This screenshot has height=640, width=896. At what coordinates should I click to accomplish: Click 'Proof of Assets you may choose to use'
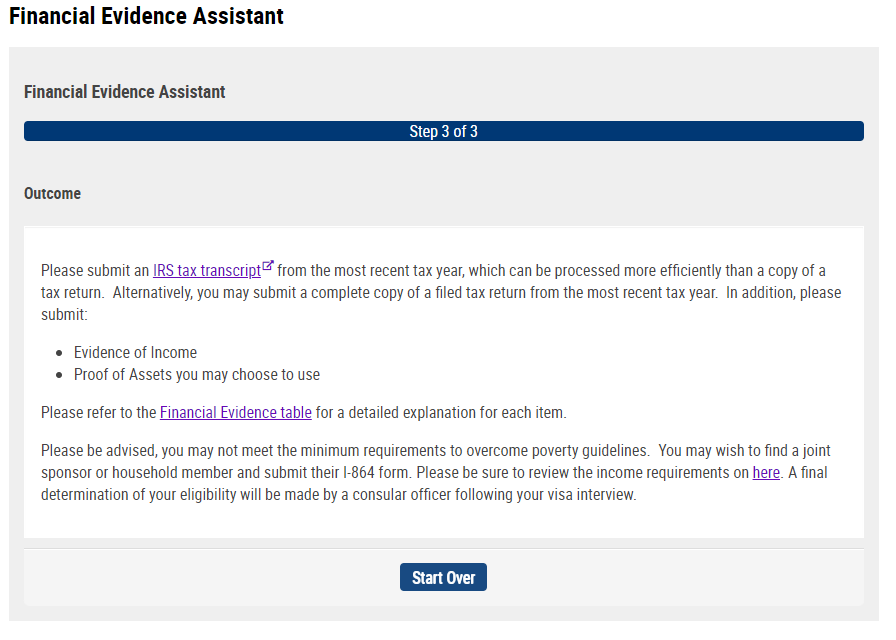coord(197,375)
